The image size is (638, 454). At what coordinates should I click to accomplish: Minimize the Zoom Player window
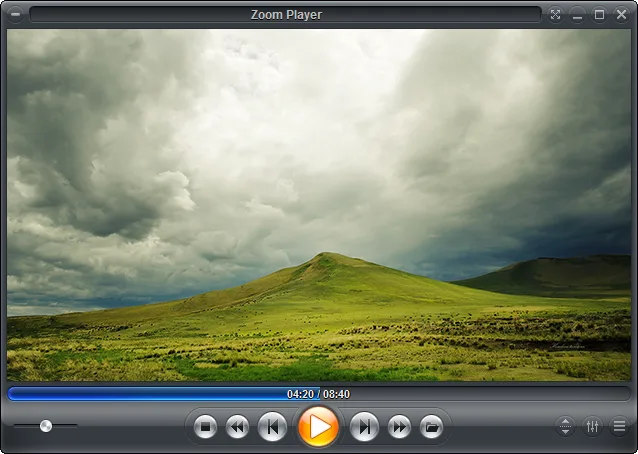pos(577,15)
